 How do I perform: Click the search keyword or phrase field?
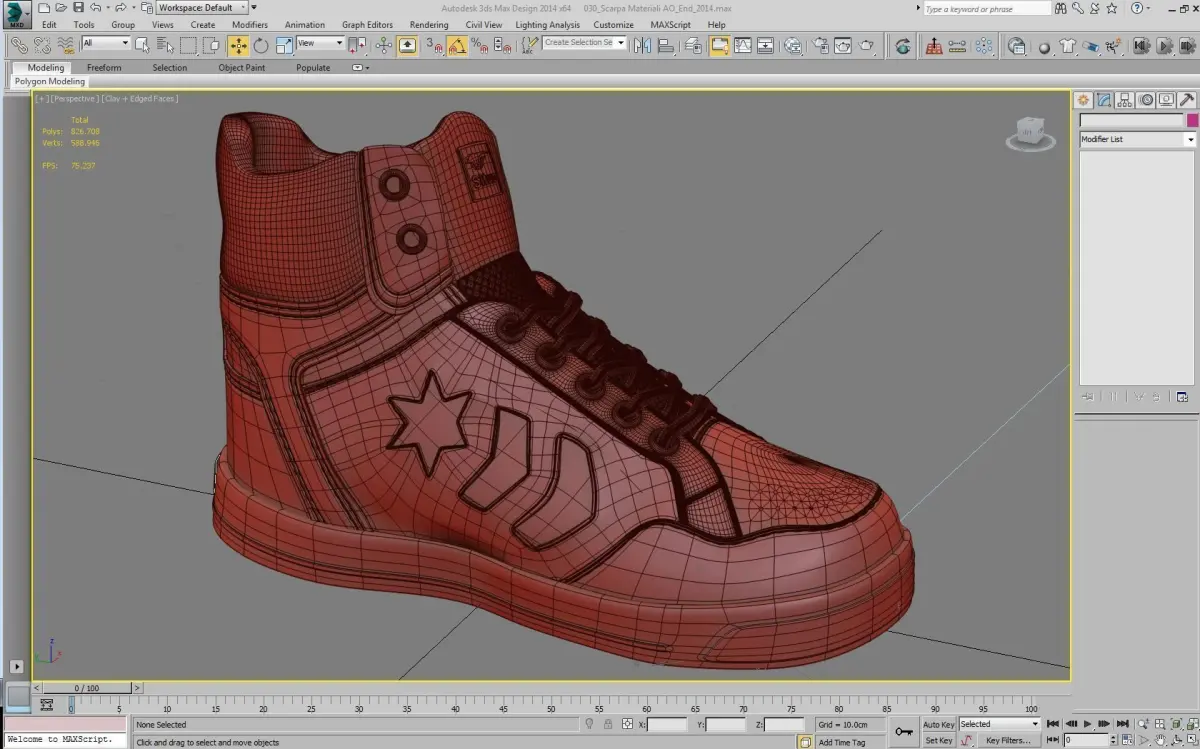(986, 9)
